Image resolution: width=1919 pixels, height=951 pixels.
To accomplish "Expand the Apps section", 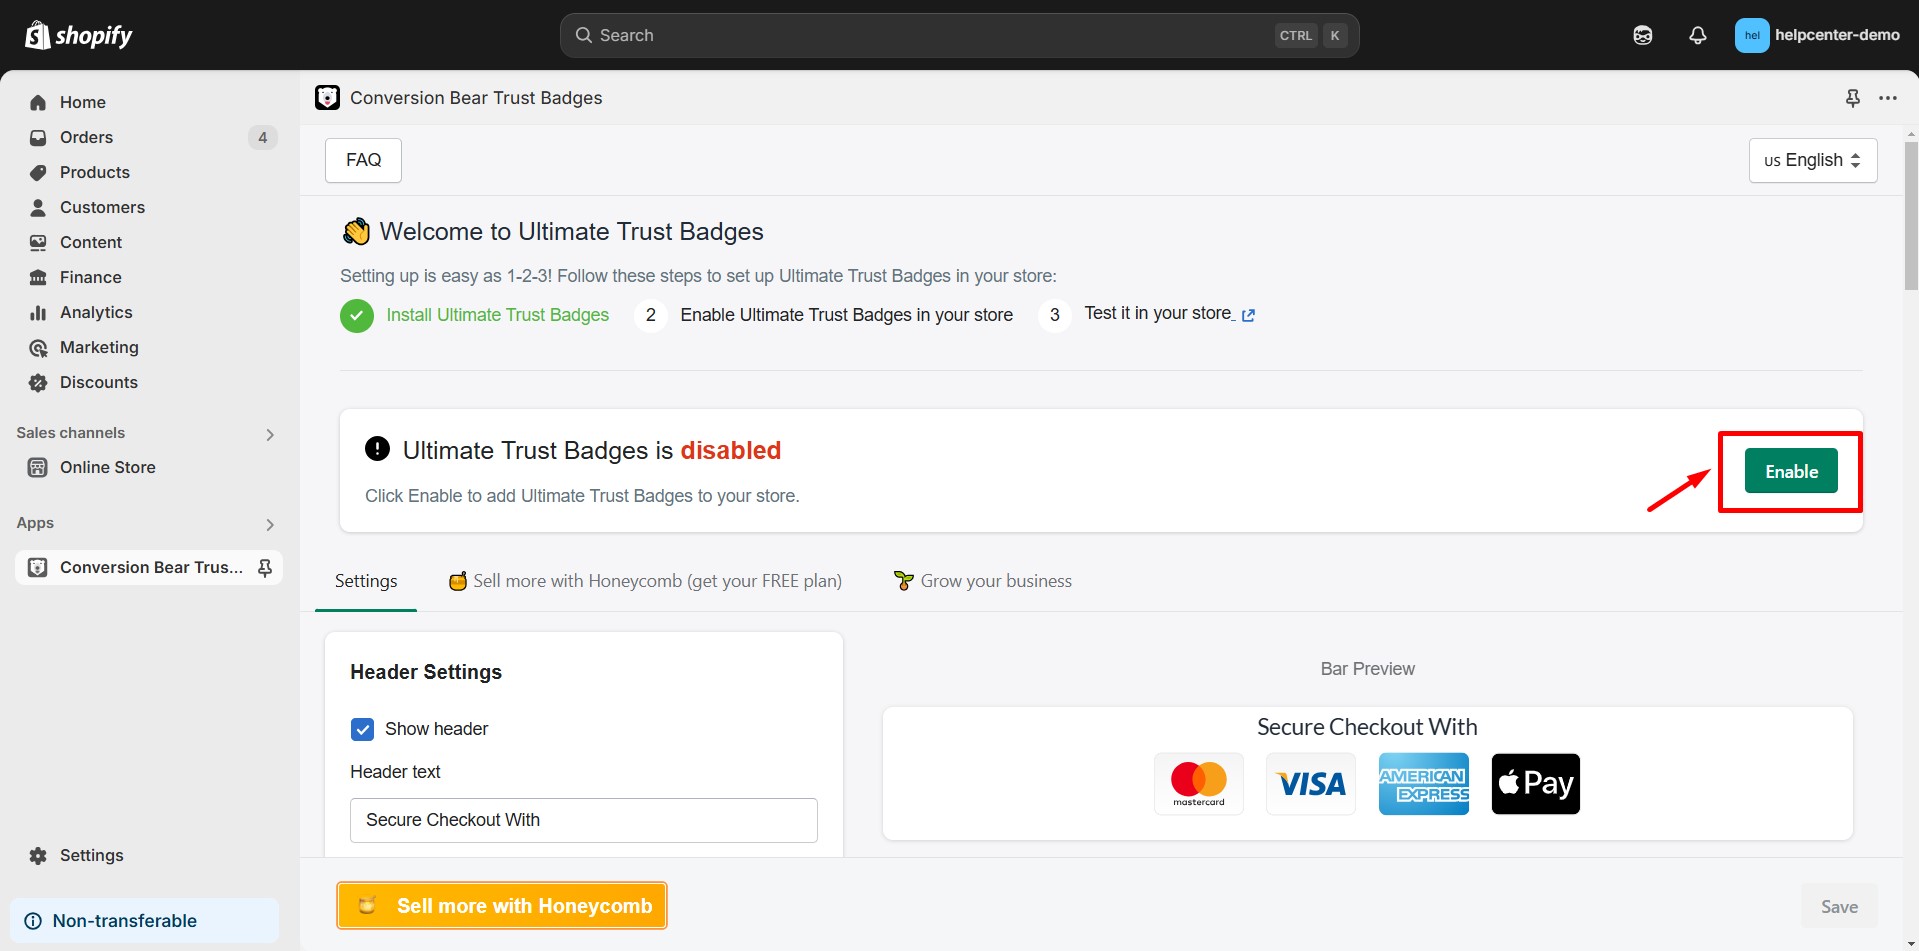I will click(x=268, y=524).
